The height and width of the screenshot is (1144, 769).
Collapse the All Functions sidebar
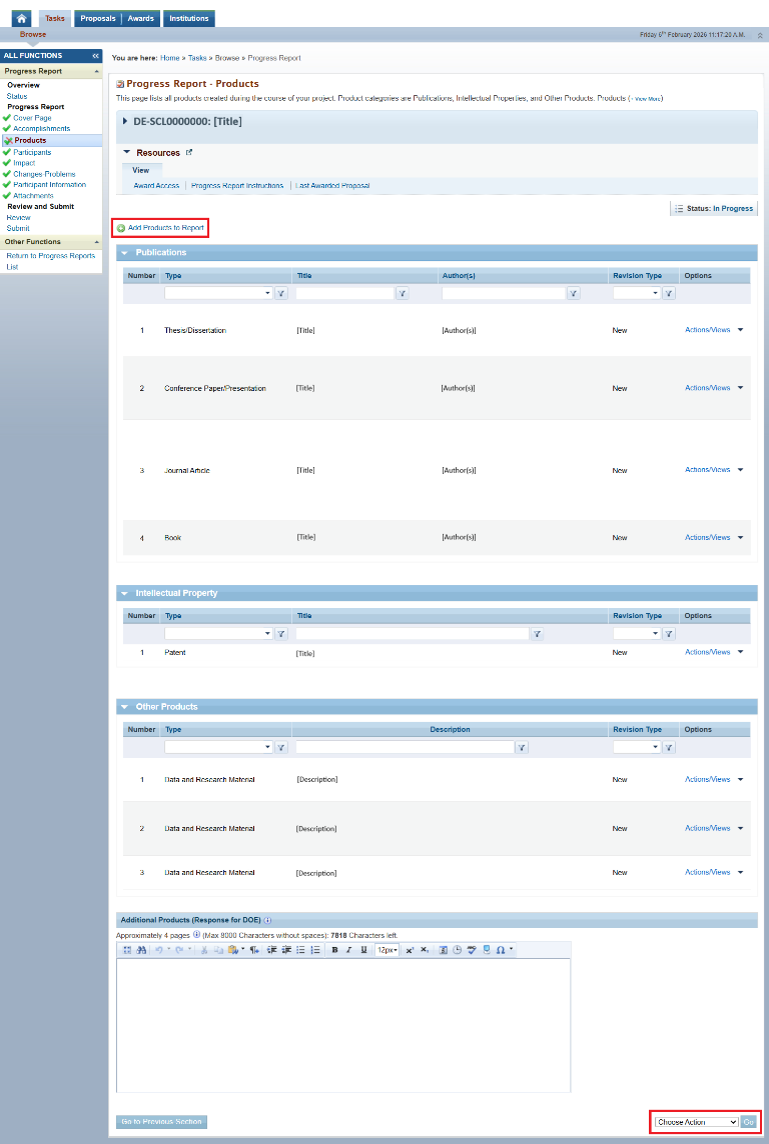[95, 56]
